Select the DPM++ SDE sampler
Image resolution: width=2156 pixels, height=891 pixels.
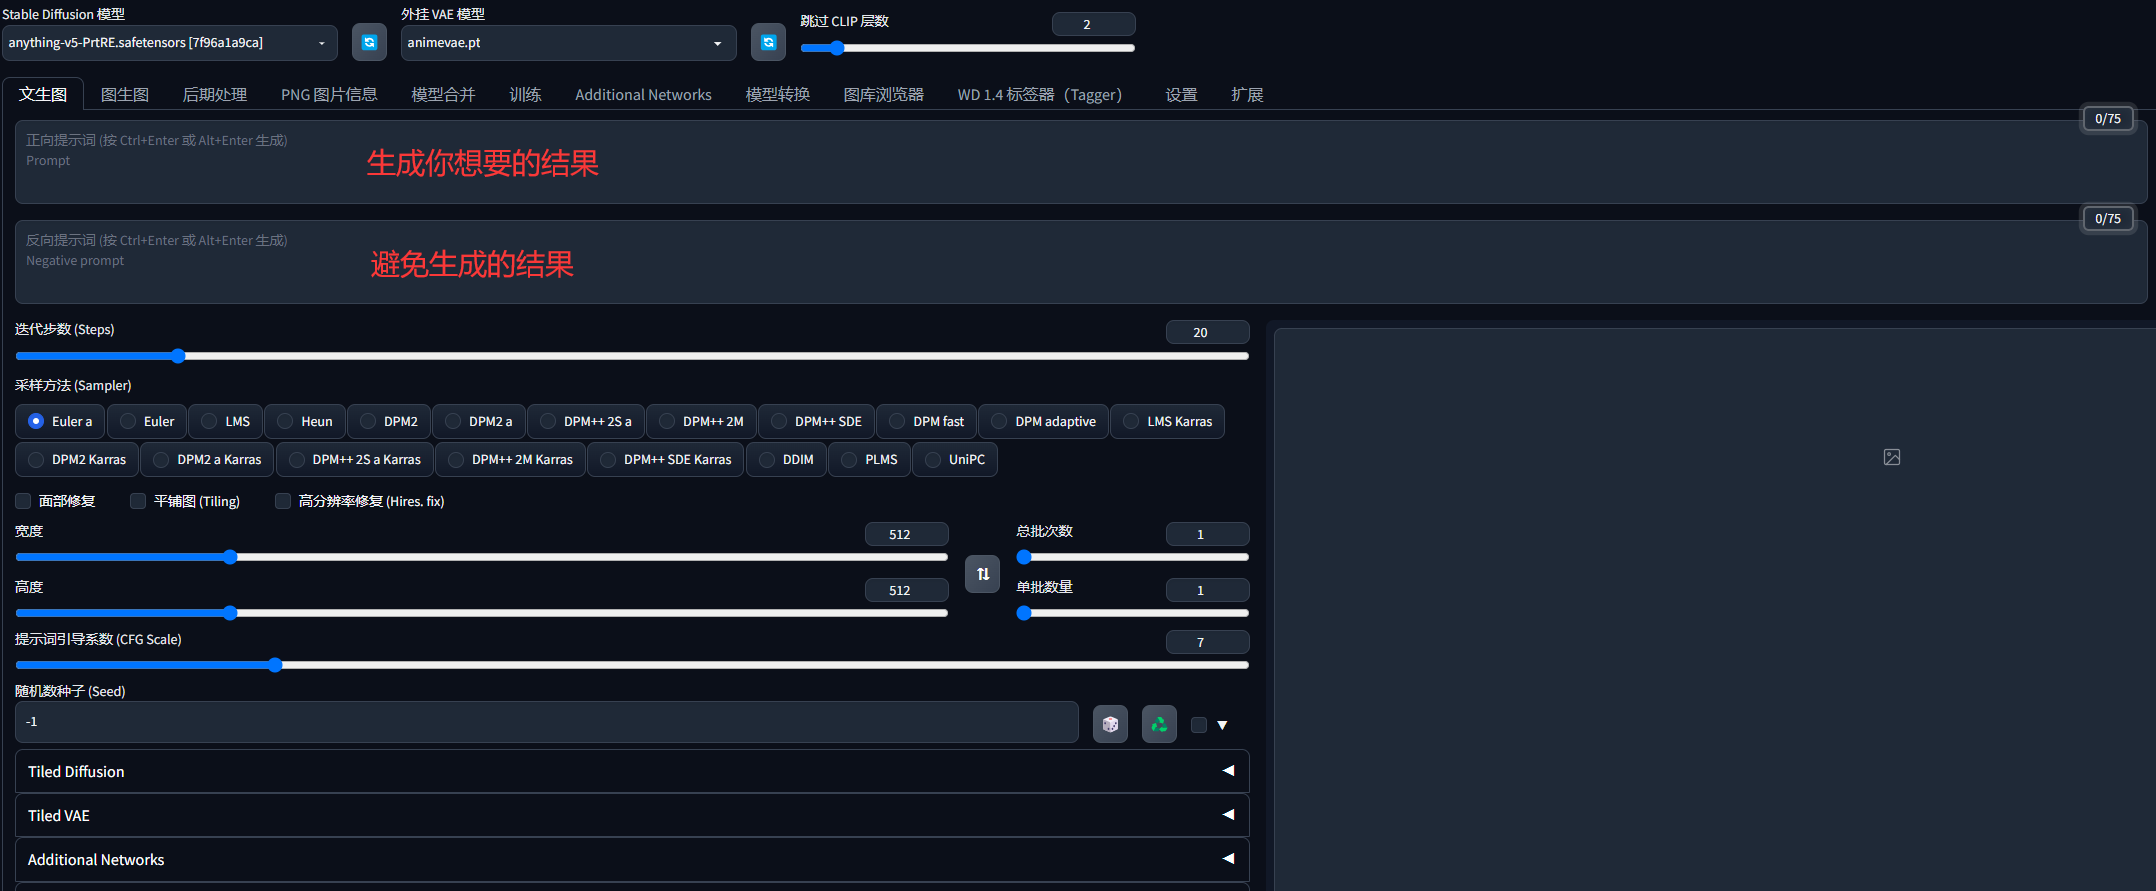(x=817, y=421)
